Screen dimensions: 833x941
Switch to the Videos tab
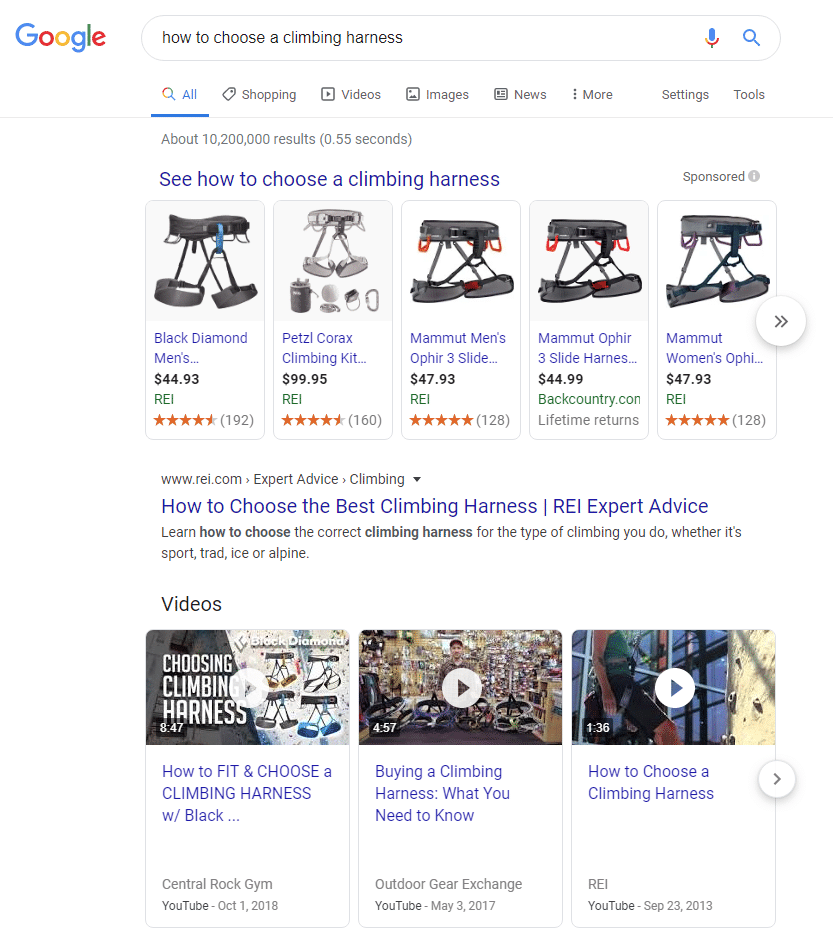click(x=351, y=95)
